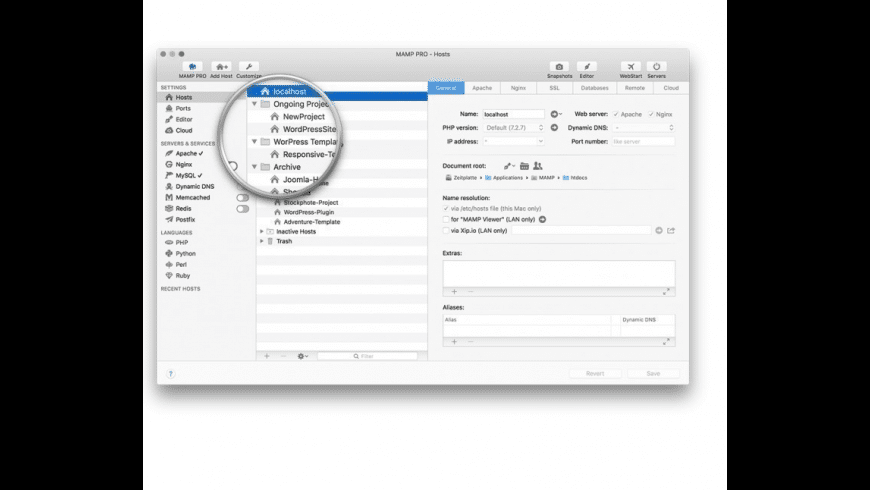This screenshot has width=870, height=490.
Task: Click the arrow icon next to PHP version
Action: pos(554,128)
